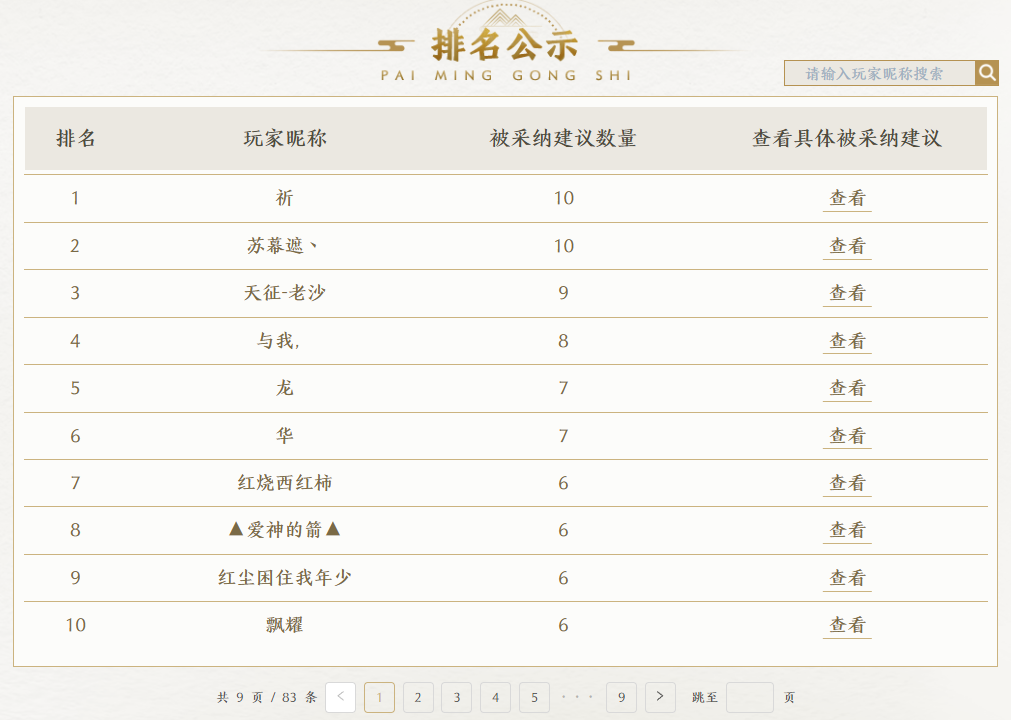Select player name 飘耀
Image resolution: width=1011 pixels, height=720 pixels.
284,625
